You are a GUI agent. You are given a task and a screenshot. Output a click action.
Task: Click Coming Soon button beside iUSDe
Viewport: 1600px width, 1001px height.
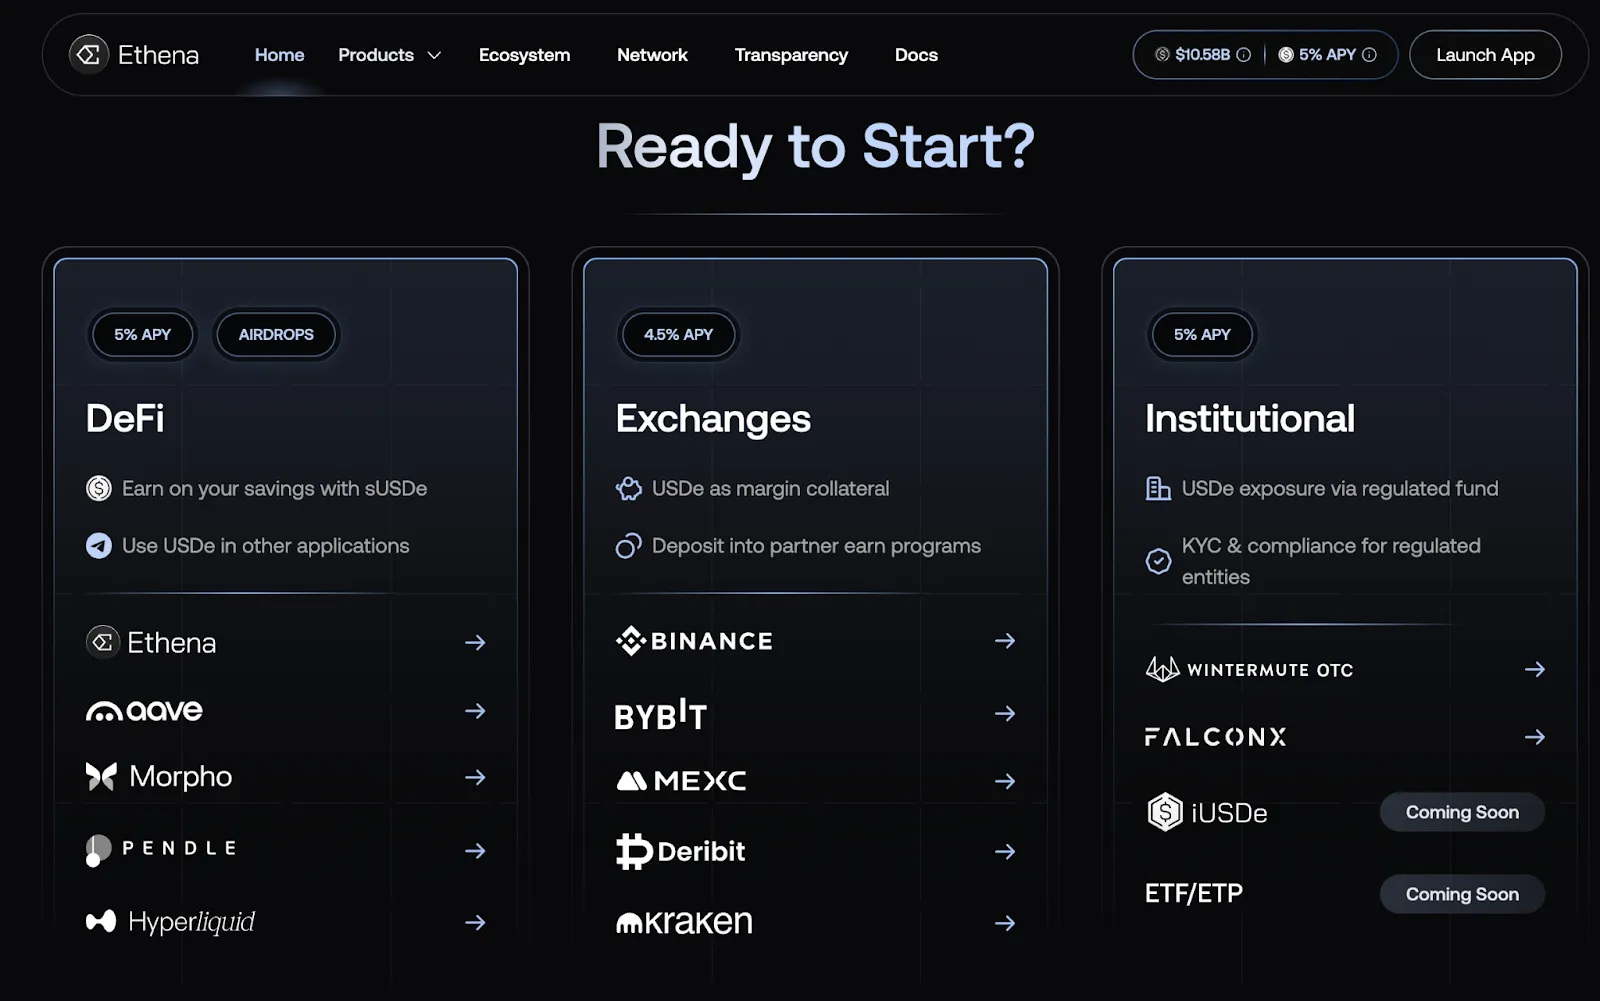[1462, 812]
